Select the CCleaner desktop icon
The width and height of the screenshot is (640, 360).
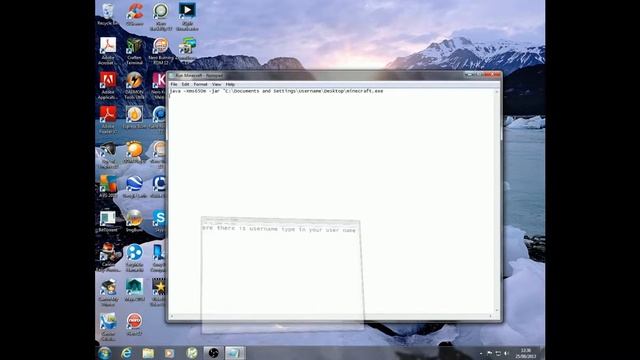click(x=134, y=14)
